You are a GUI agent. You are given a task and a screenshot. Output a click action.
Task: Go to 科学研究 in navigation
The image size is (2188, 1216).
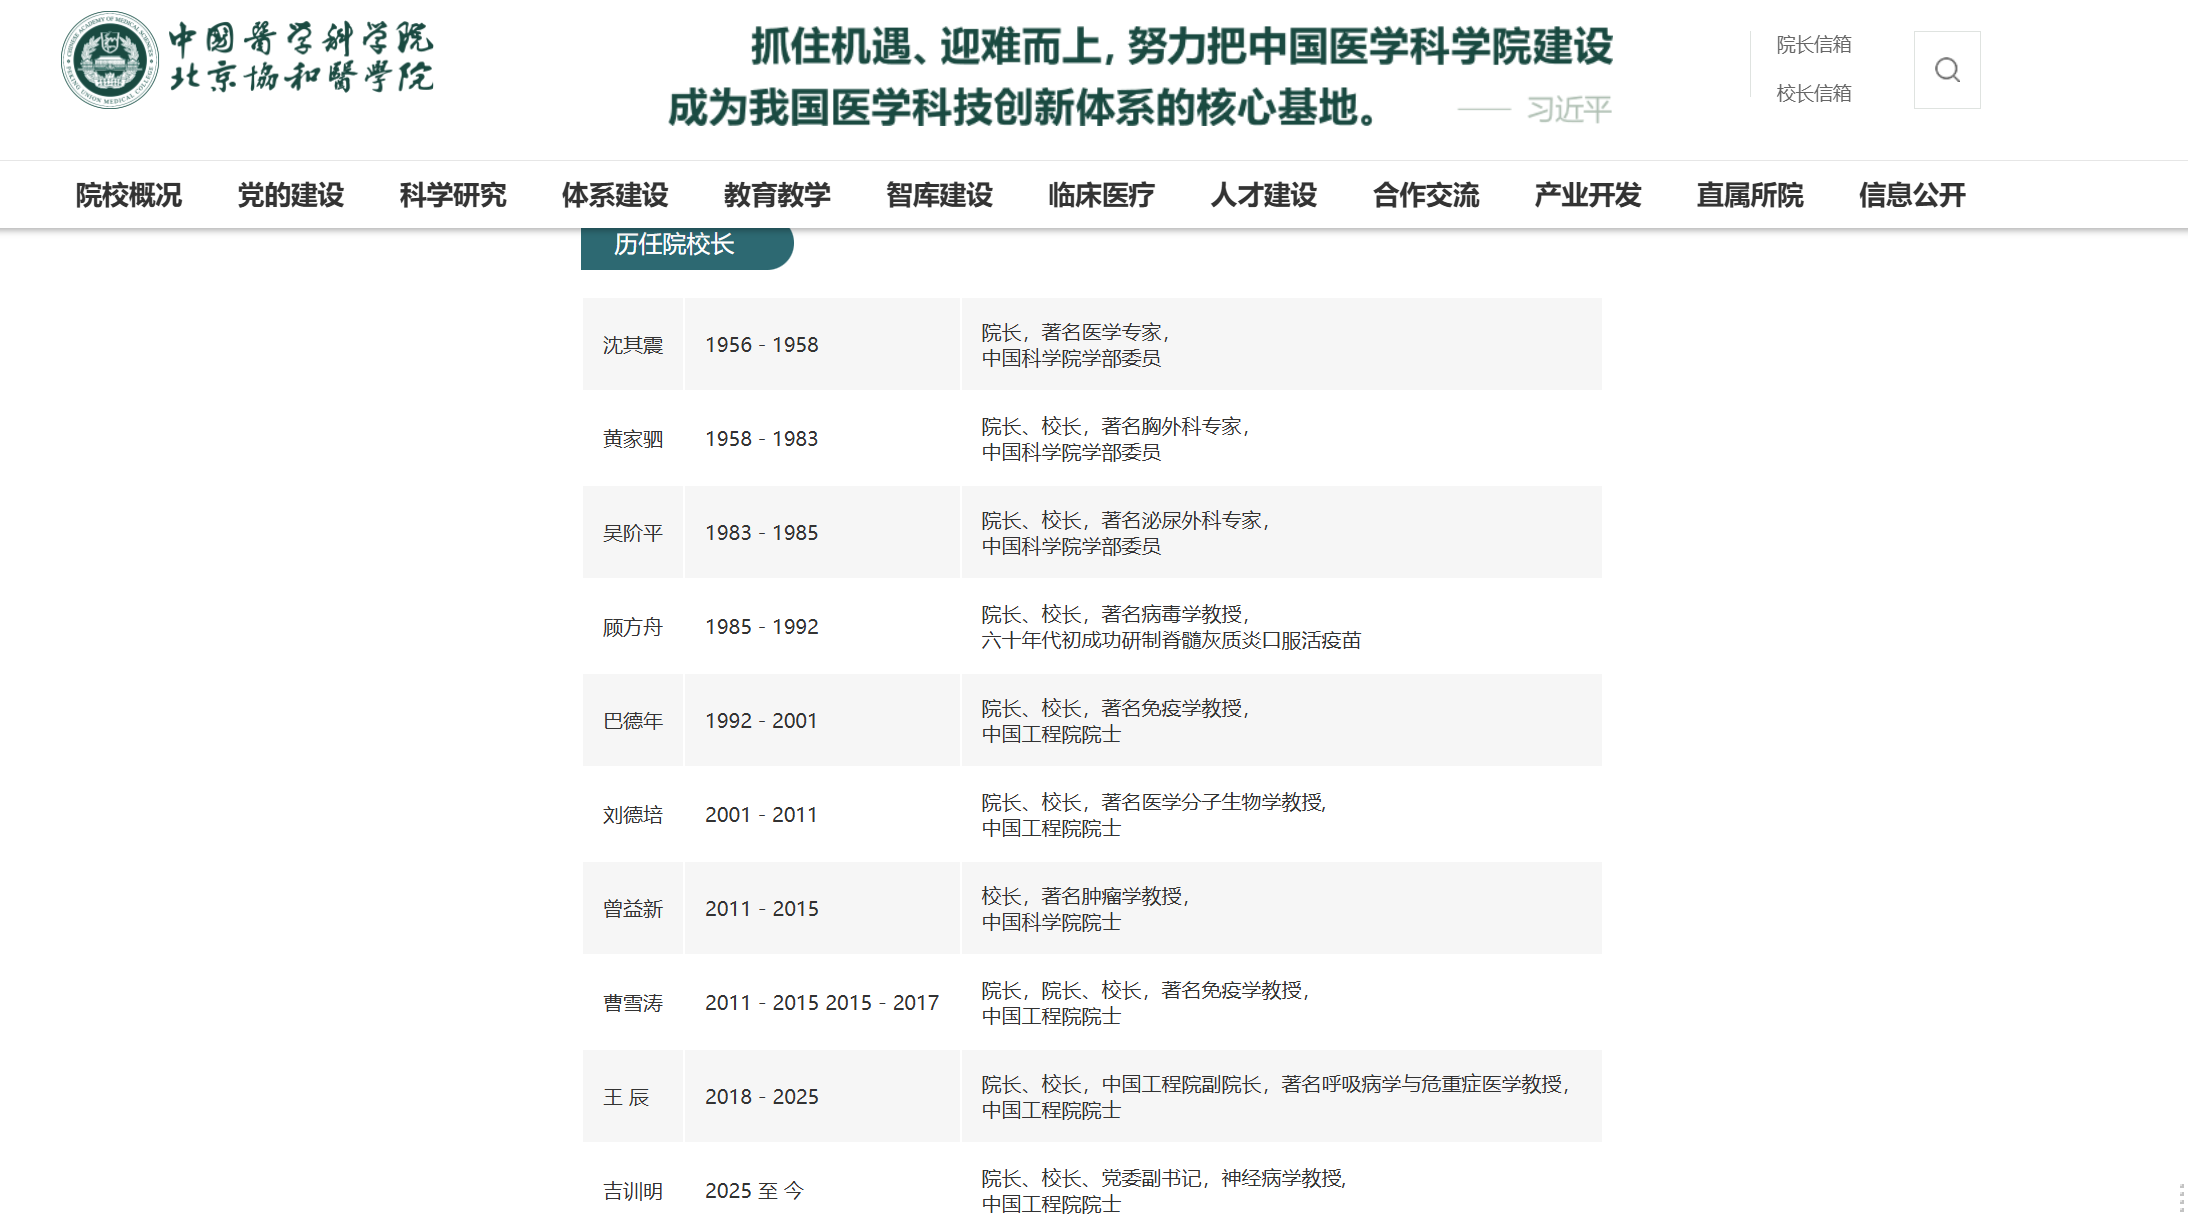coord(453,195)
